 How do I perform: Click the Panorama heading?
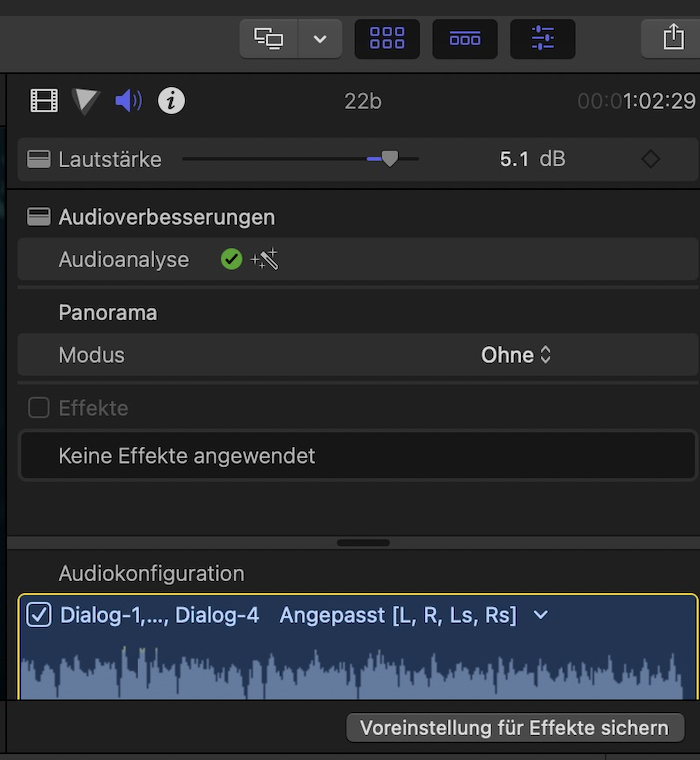(x=108, y=313)
